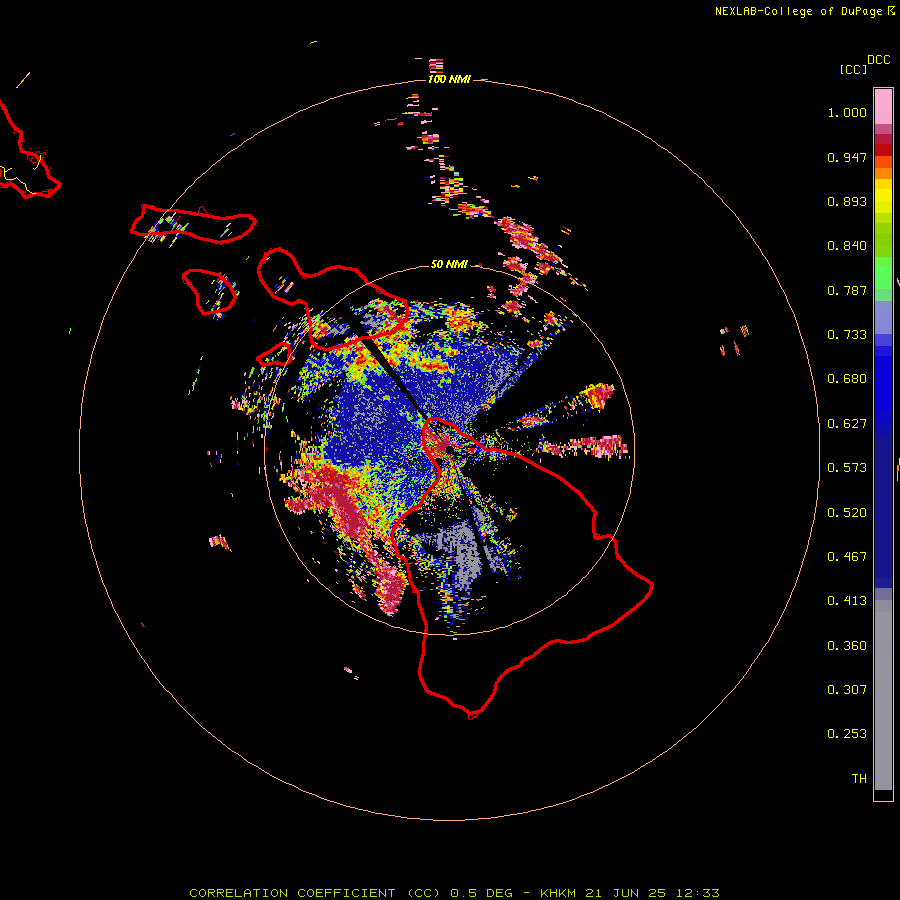
Task: Click the 0.520 color scale value
Action: pos(847,513)
